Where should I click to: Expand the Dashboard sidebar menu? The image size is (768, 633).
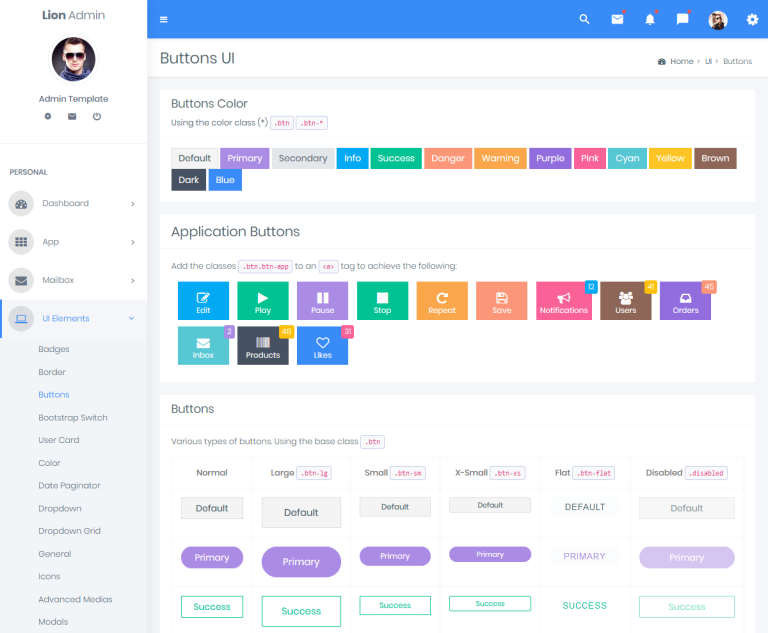(73, 203)
